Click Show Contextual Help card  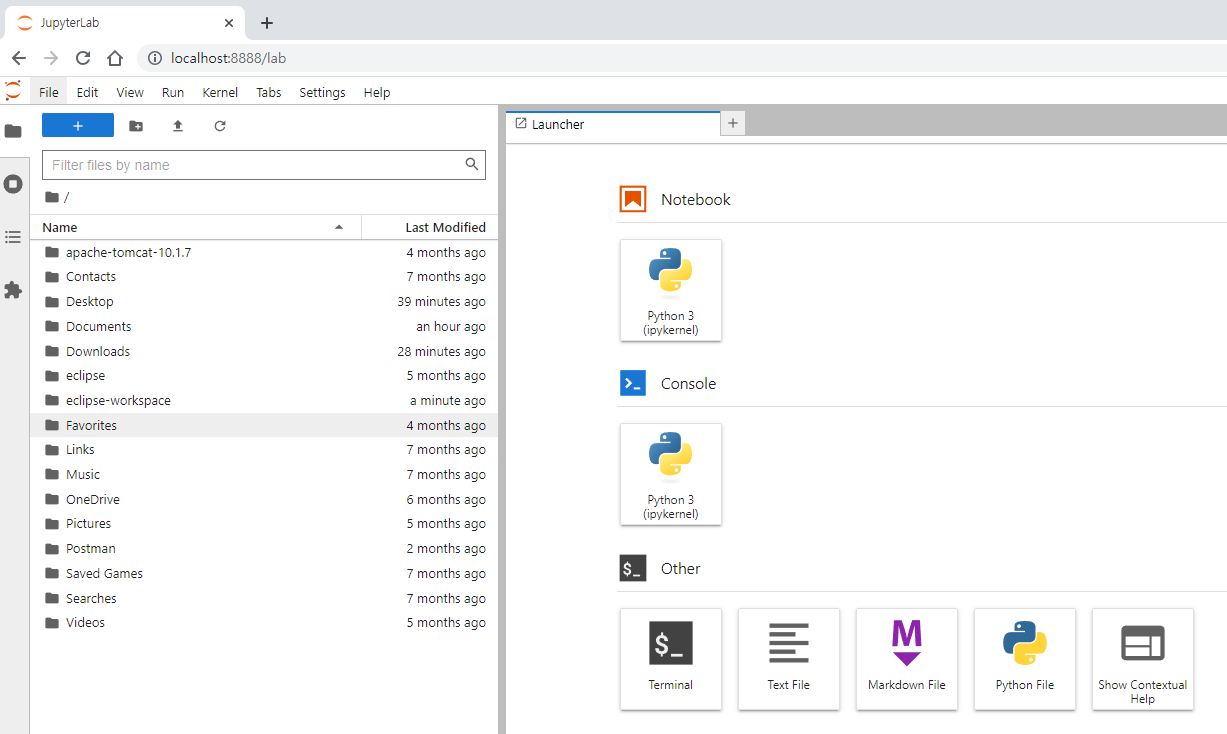coord(1143,659)
